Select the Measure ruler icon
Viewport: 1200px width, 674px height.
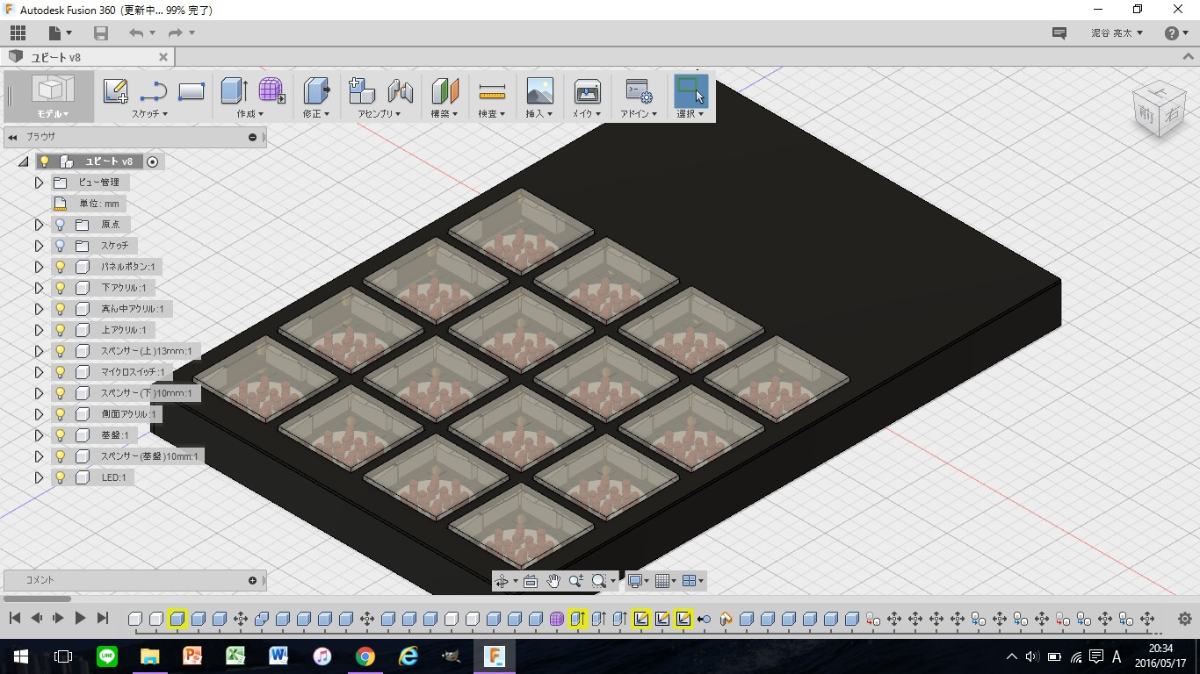click(x=492, y=92)
